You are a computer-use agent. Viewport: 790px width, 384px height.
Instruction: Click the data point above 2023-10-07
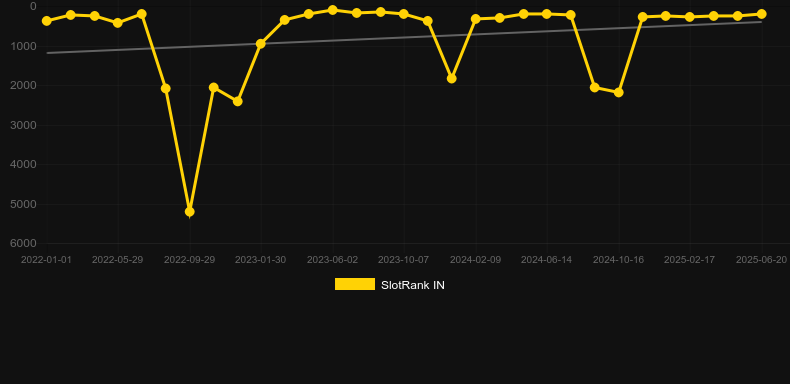pos(404,14)
